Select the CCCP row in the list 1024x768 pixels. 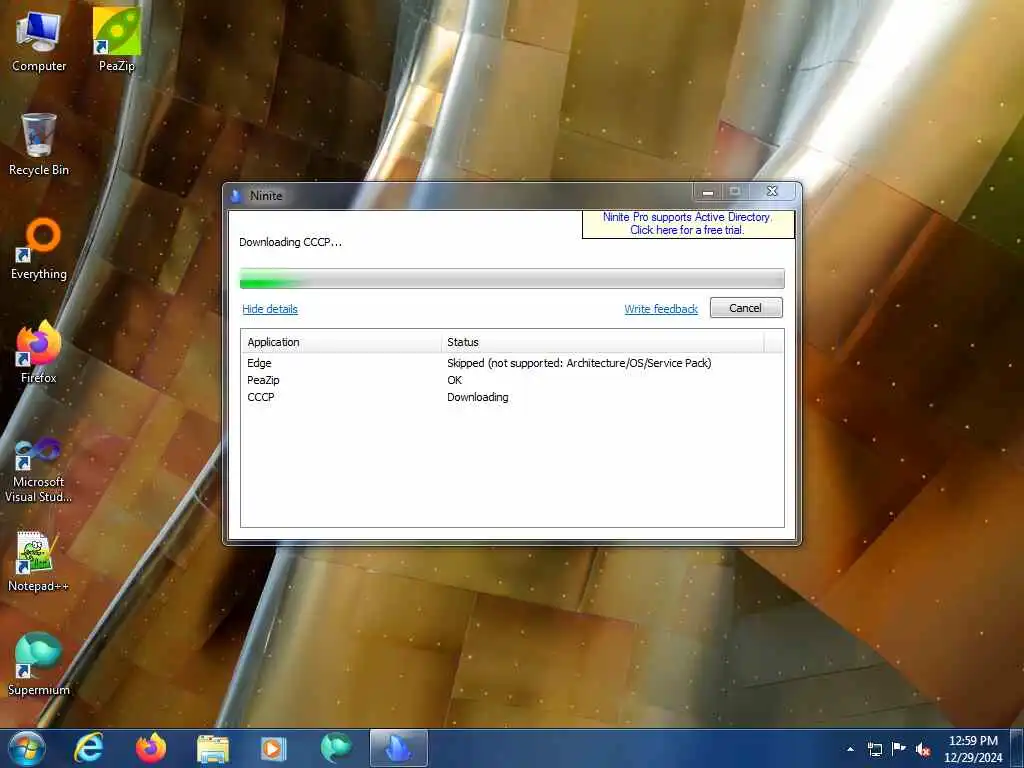(x=512, y=397)
